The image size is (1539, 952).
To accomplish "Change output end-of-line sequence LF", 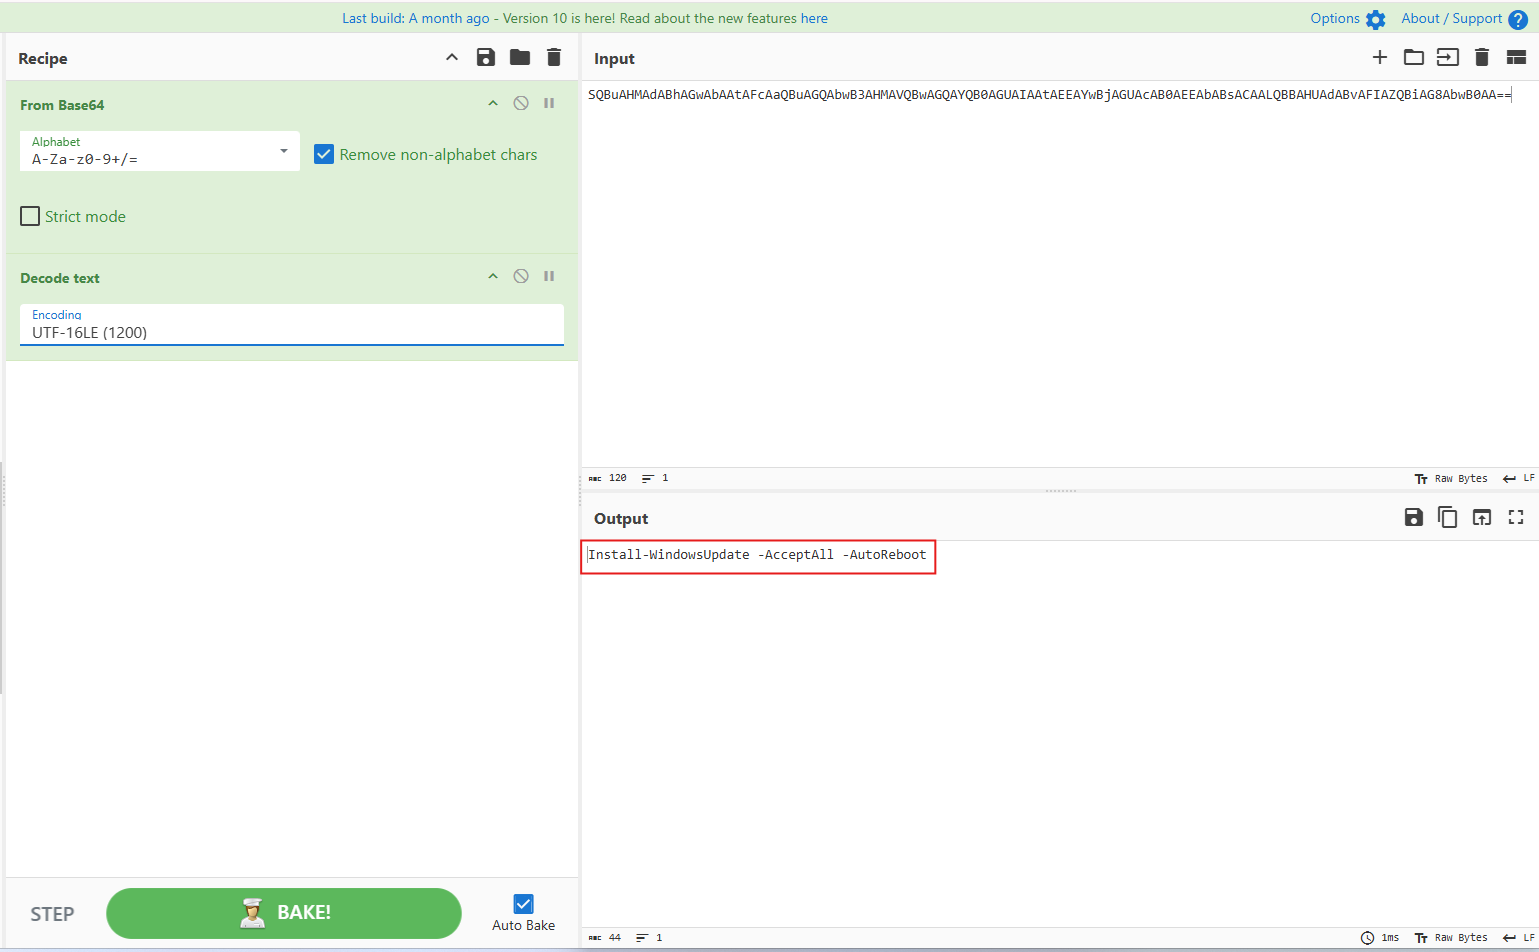I will [1518, 938].
